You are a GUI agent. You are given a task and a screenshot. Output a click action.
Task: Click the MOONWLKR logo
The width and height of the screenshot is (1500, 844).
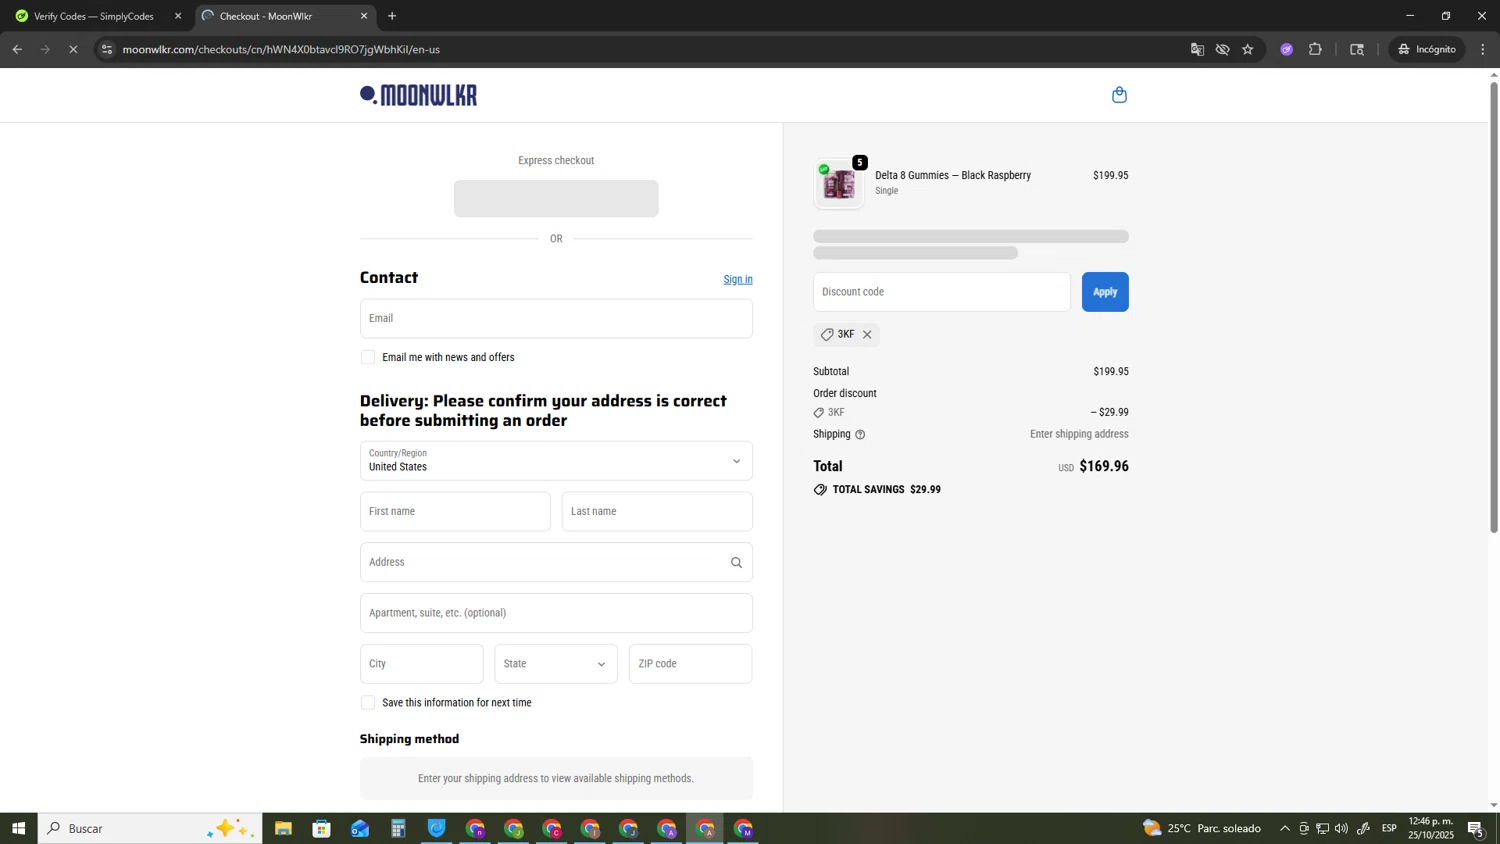click(418, 95)
